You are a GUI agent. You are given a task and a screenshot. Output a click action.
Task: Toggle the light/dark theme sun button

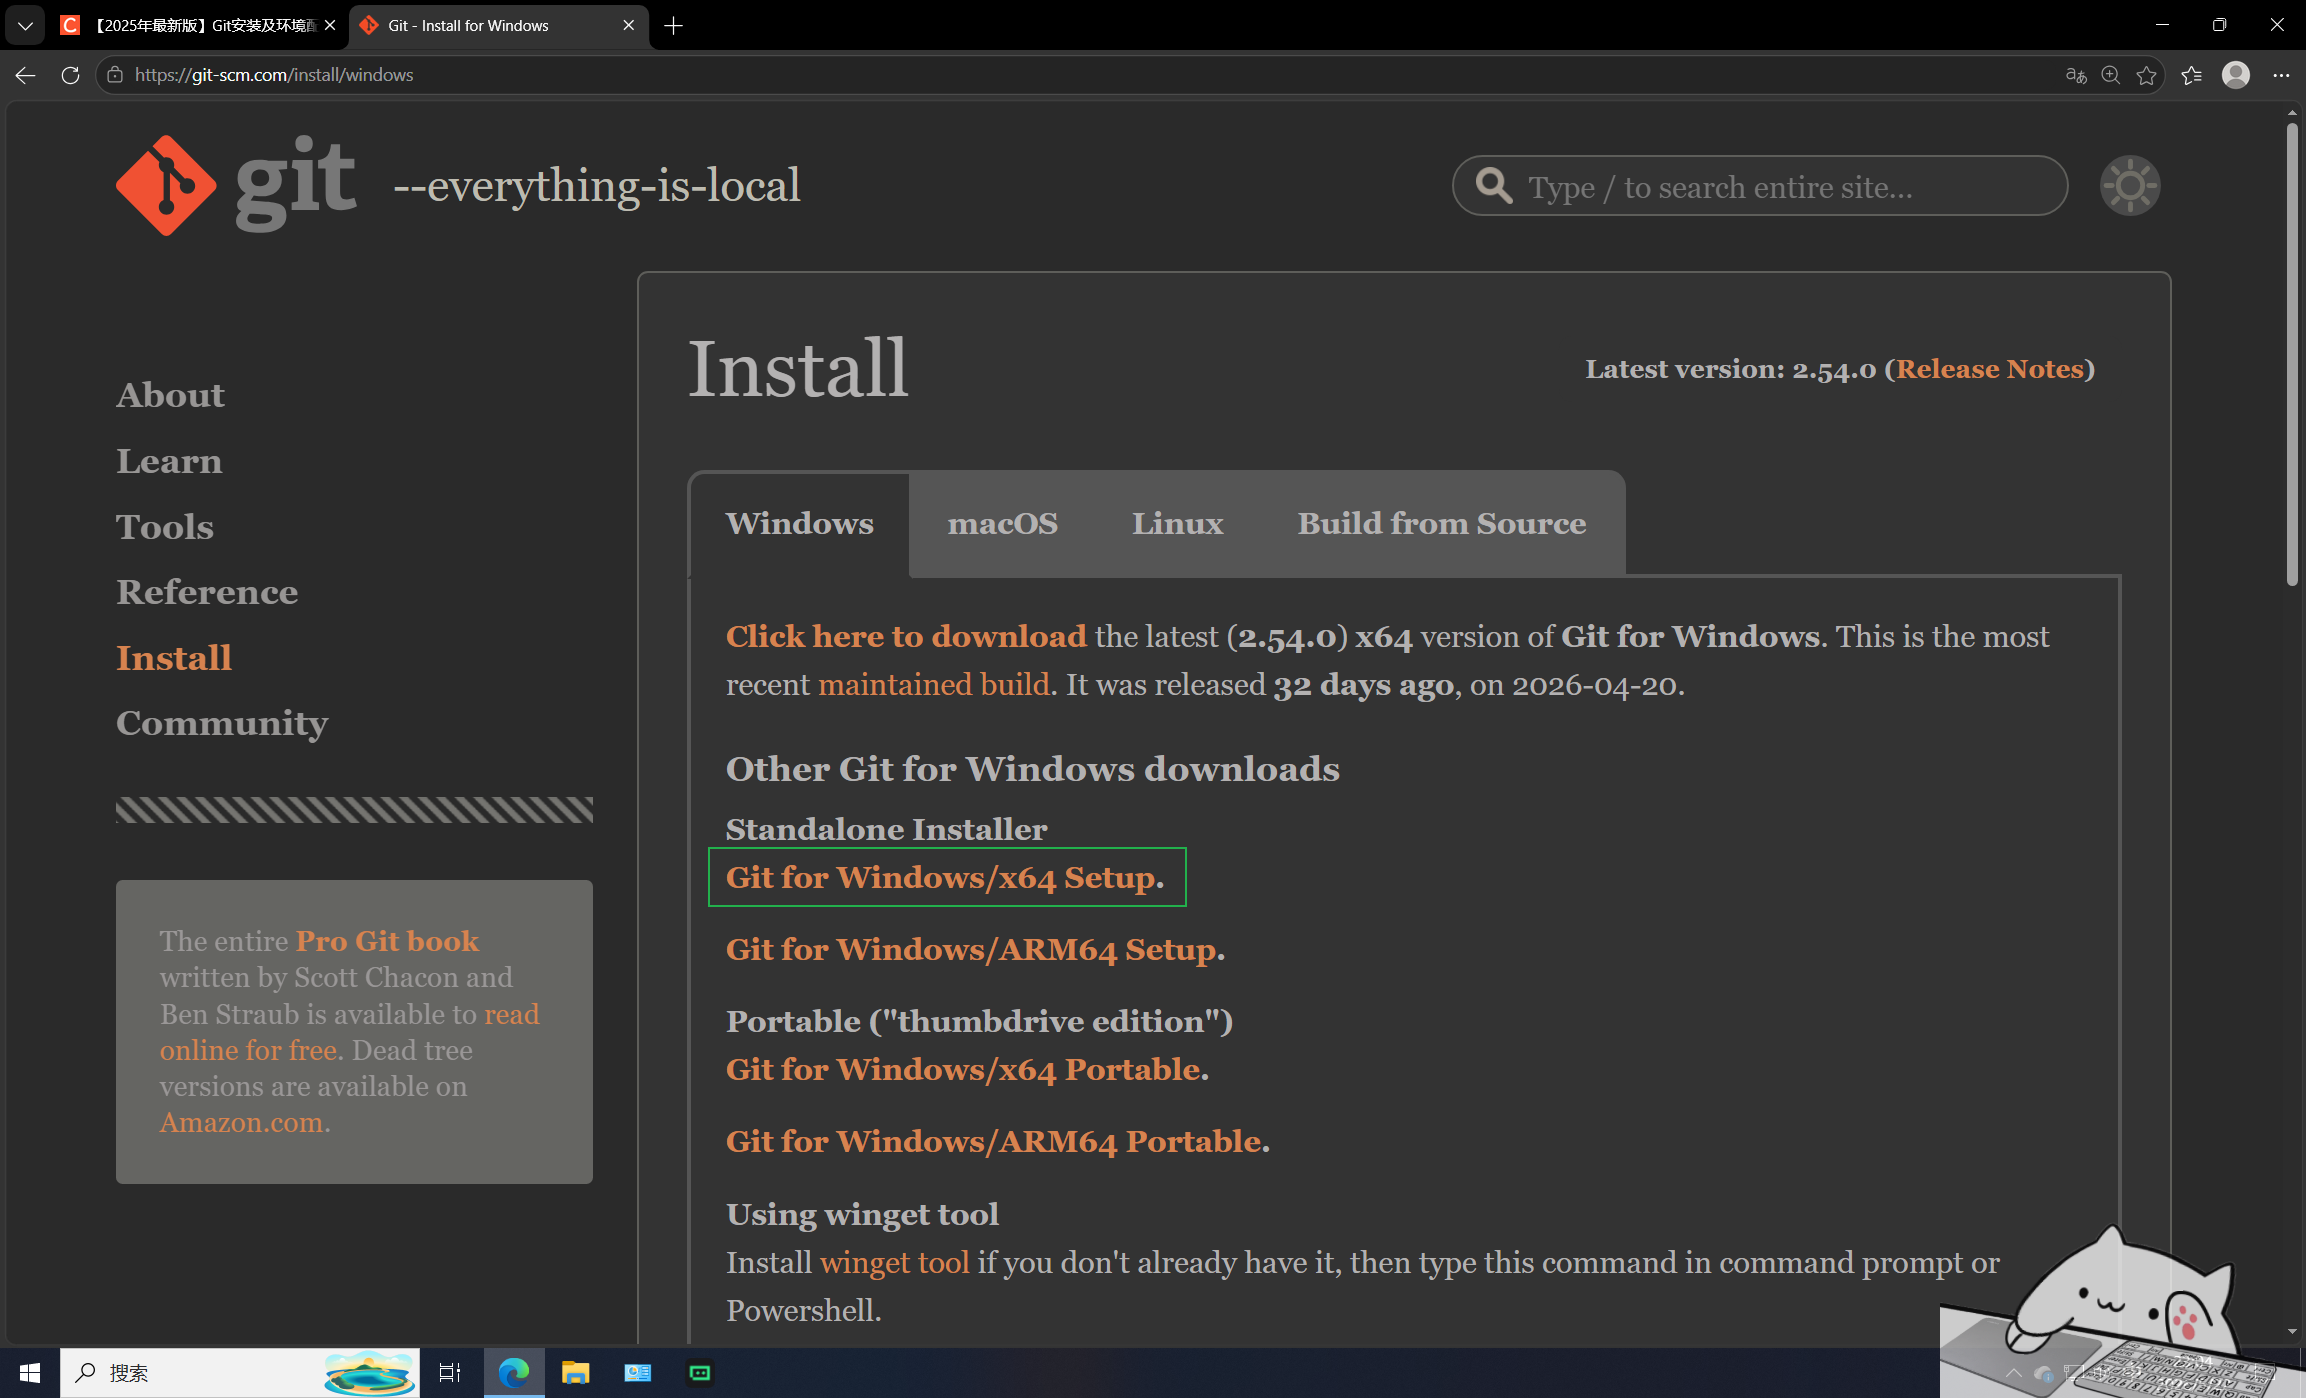(x=2130, y=185)
